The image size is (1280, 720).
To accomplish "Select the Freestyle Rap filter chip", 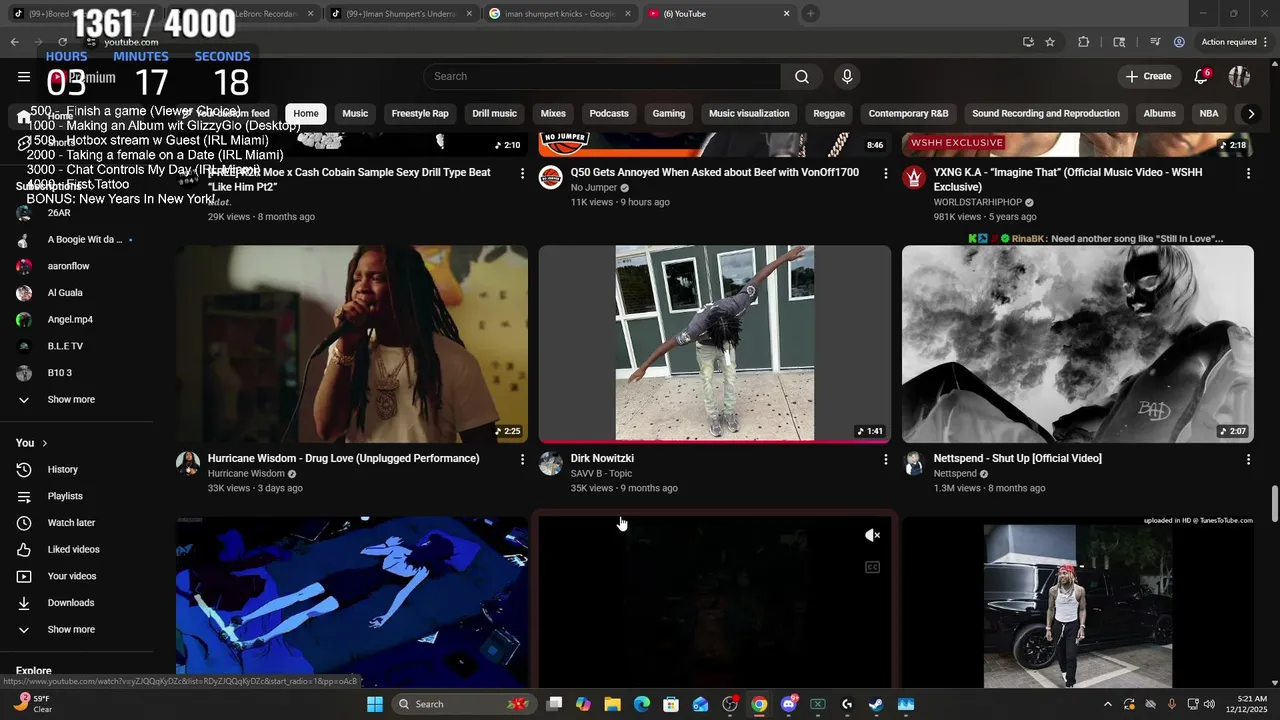I will coord(420,114).
